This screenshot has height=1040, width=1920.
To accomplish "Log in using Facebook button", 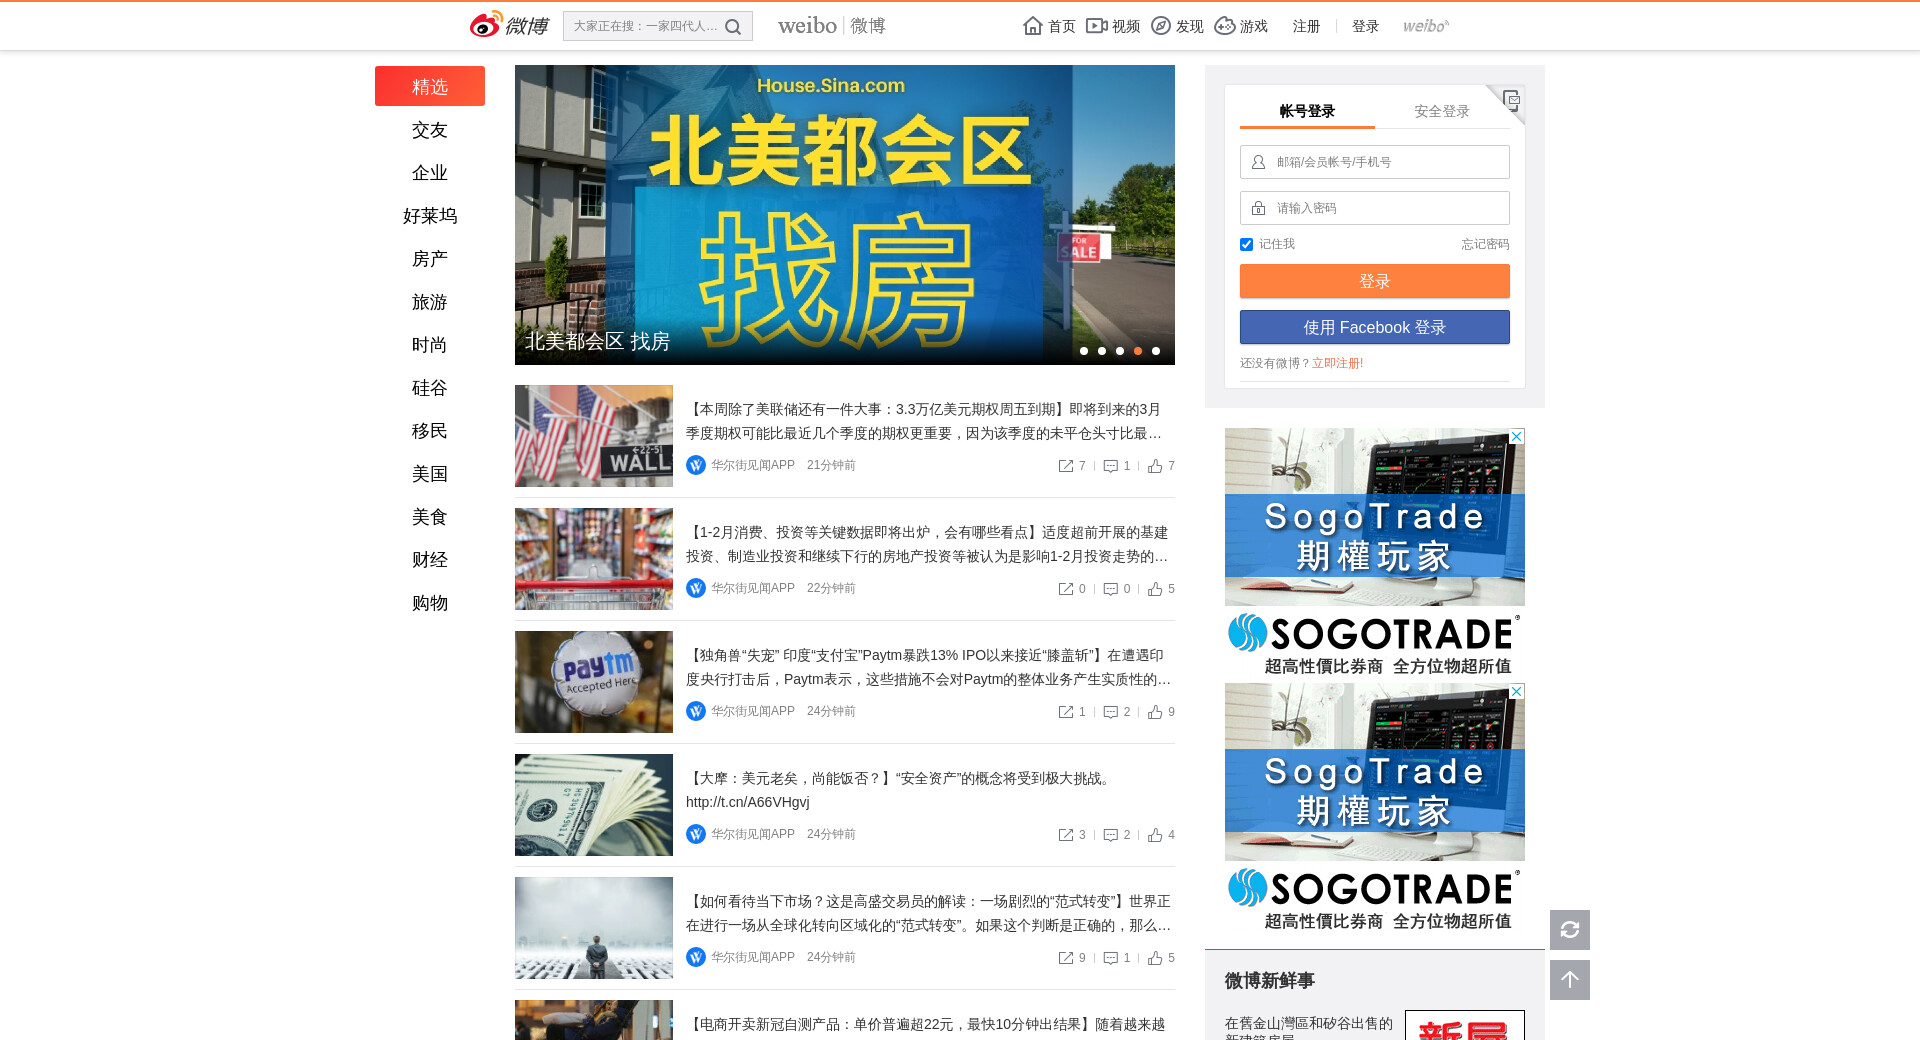I will tap(1374, 327).
